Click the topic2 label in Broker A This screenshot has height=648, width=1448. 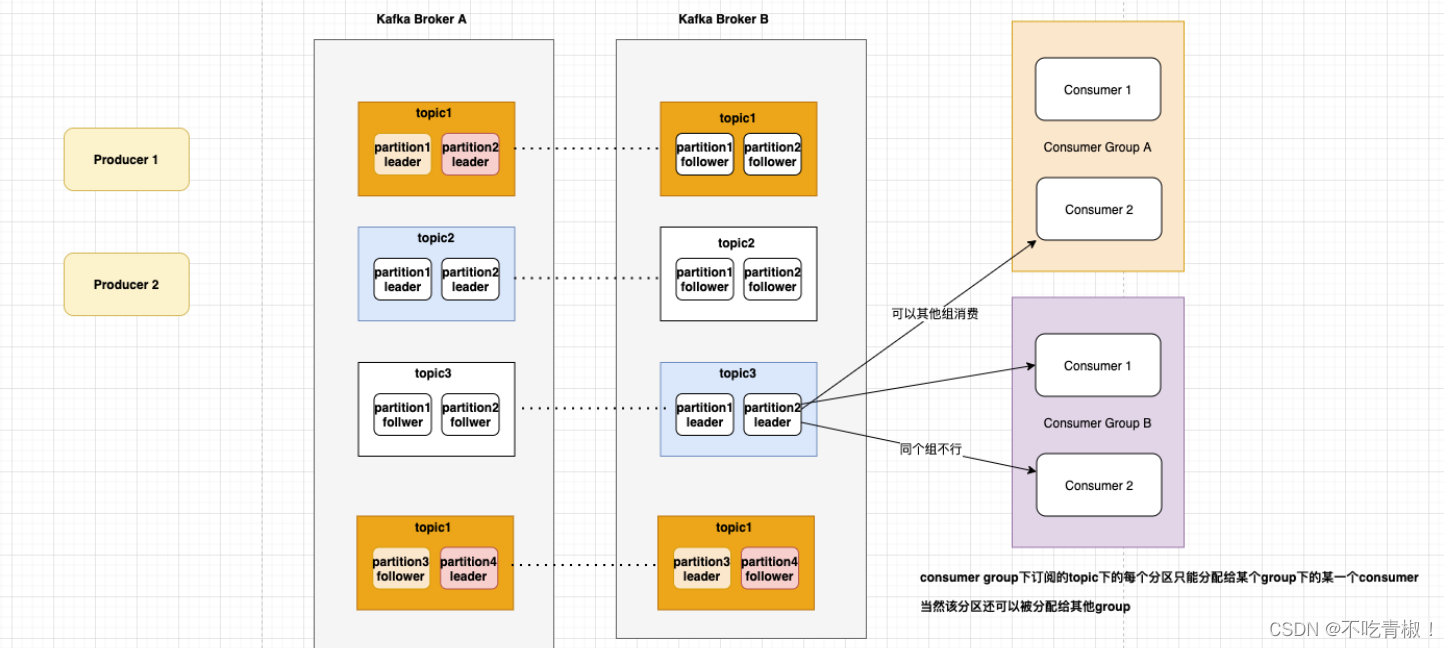[x=436, y=238]
